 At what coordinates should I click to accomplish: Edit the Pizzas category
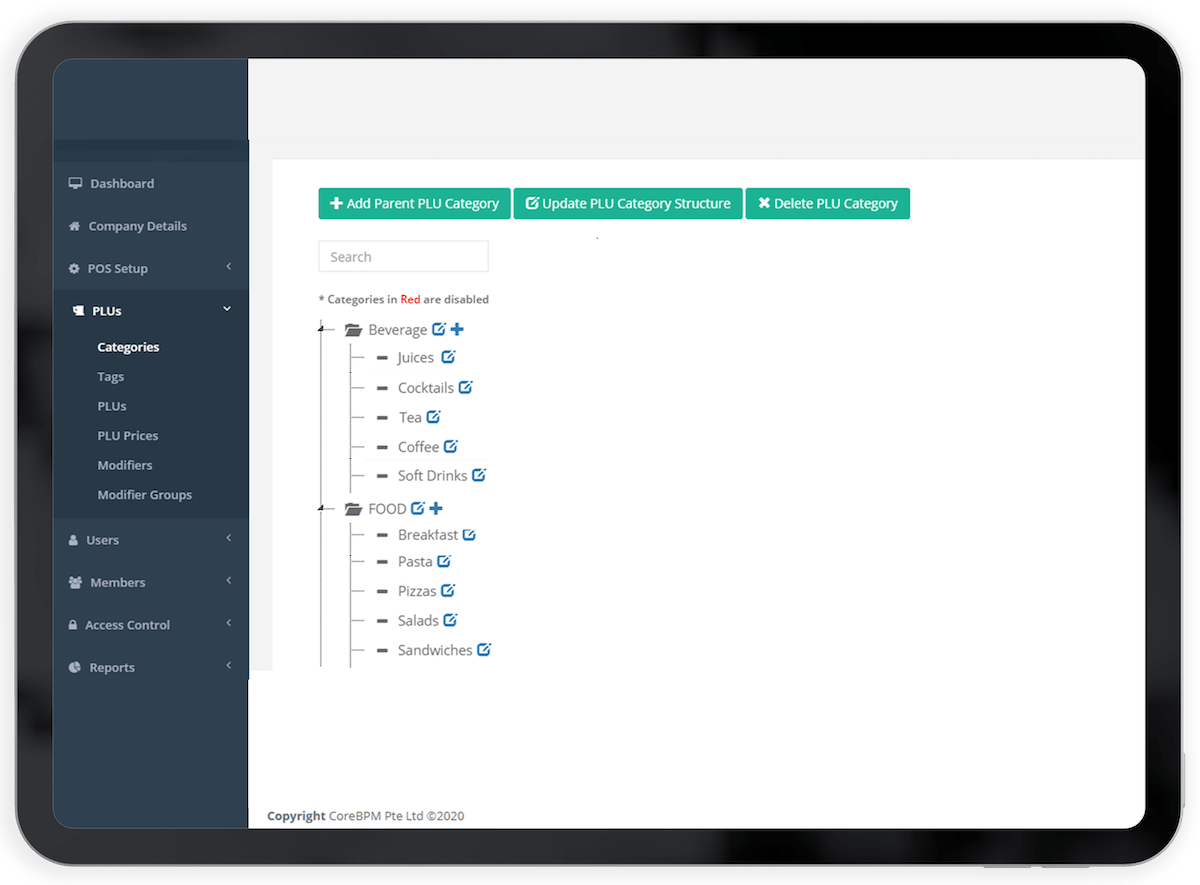click(448, 590)
